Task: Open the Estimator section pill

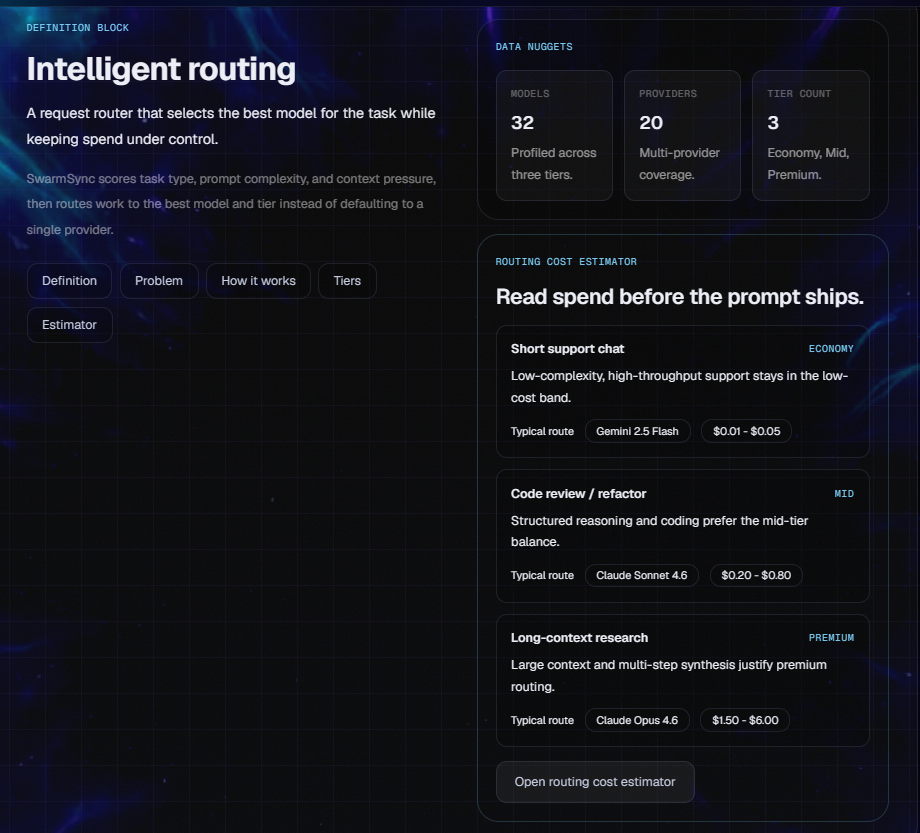Action: click(x=69, y=325)
